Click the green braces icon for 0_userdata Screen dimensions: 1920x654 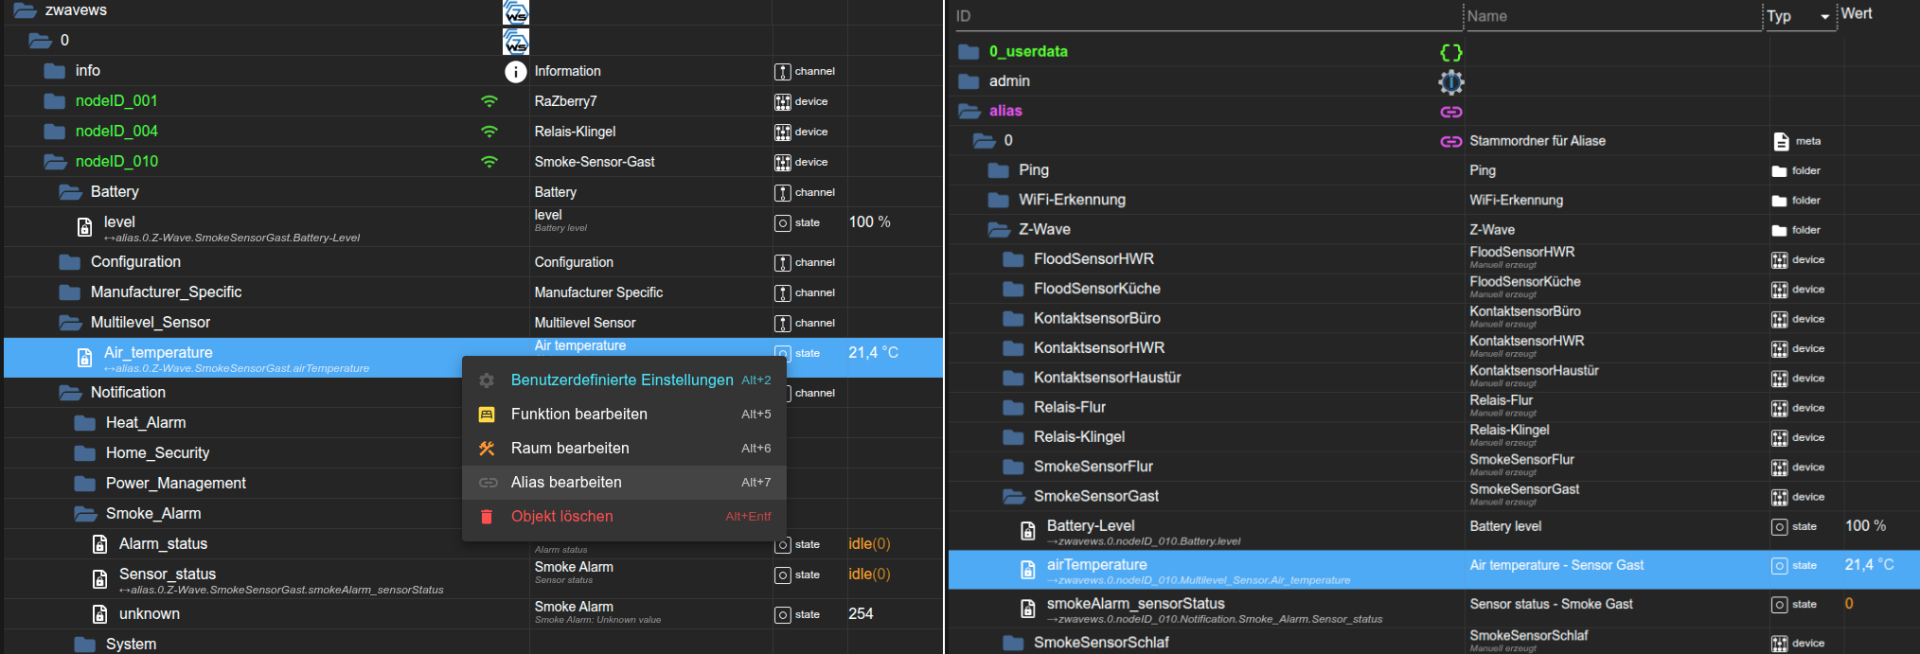[x=1451, y=52]
